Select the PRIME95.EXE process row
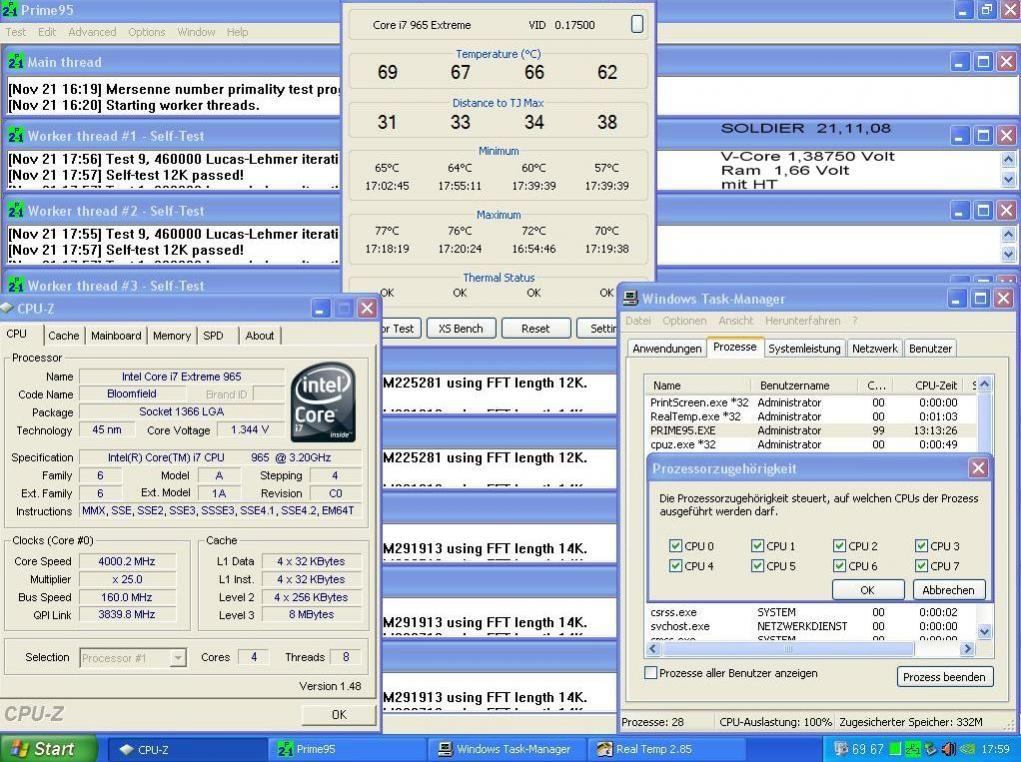 tap(811, 430)
